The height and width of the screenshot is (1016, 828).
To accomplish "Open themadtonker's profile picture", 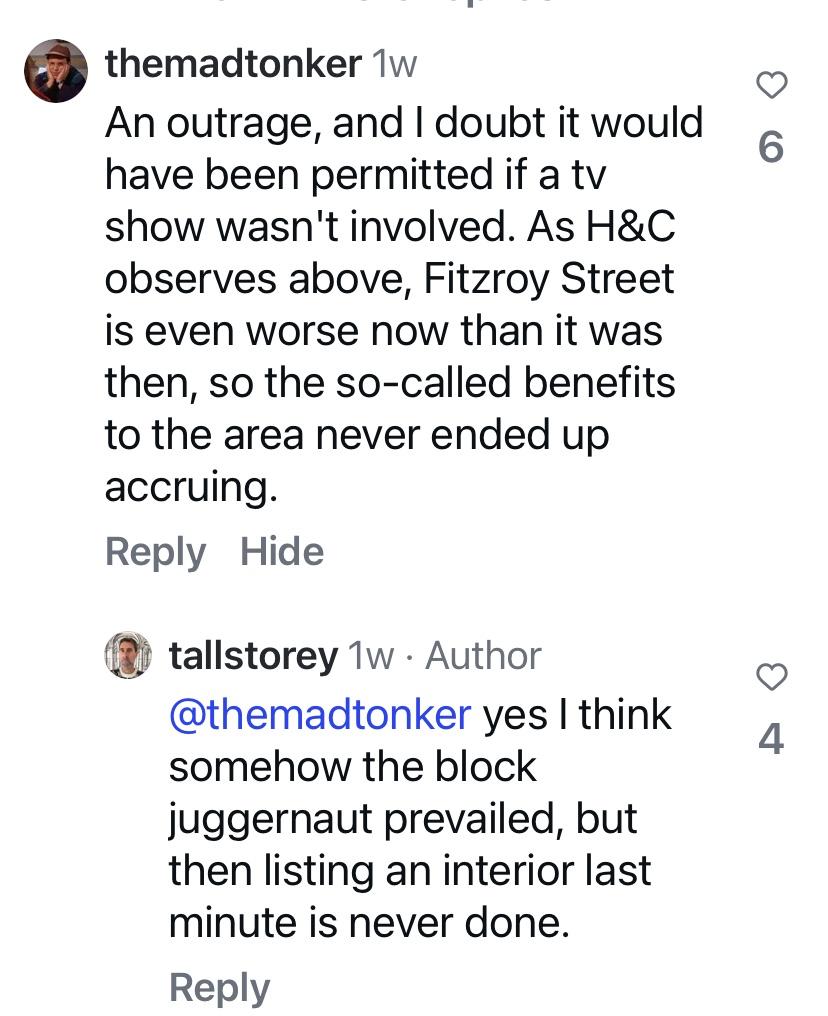I will pos(55,71).
